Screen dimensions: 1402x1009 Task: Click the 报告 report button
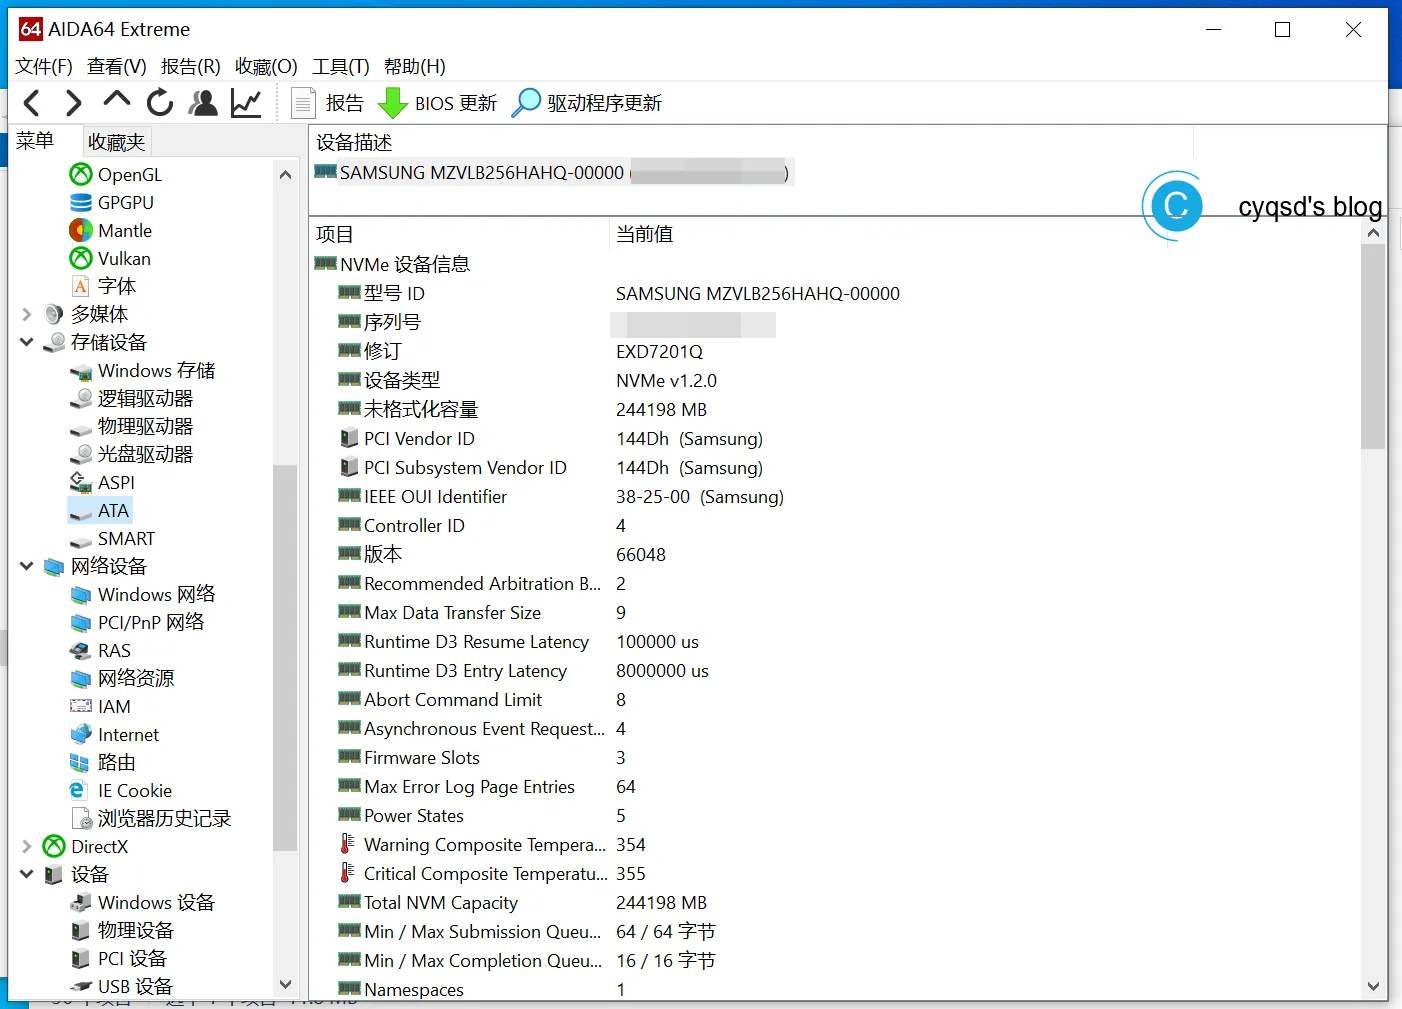pos(327,103)
